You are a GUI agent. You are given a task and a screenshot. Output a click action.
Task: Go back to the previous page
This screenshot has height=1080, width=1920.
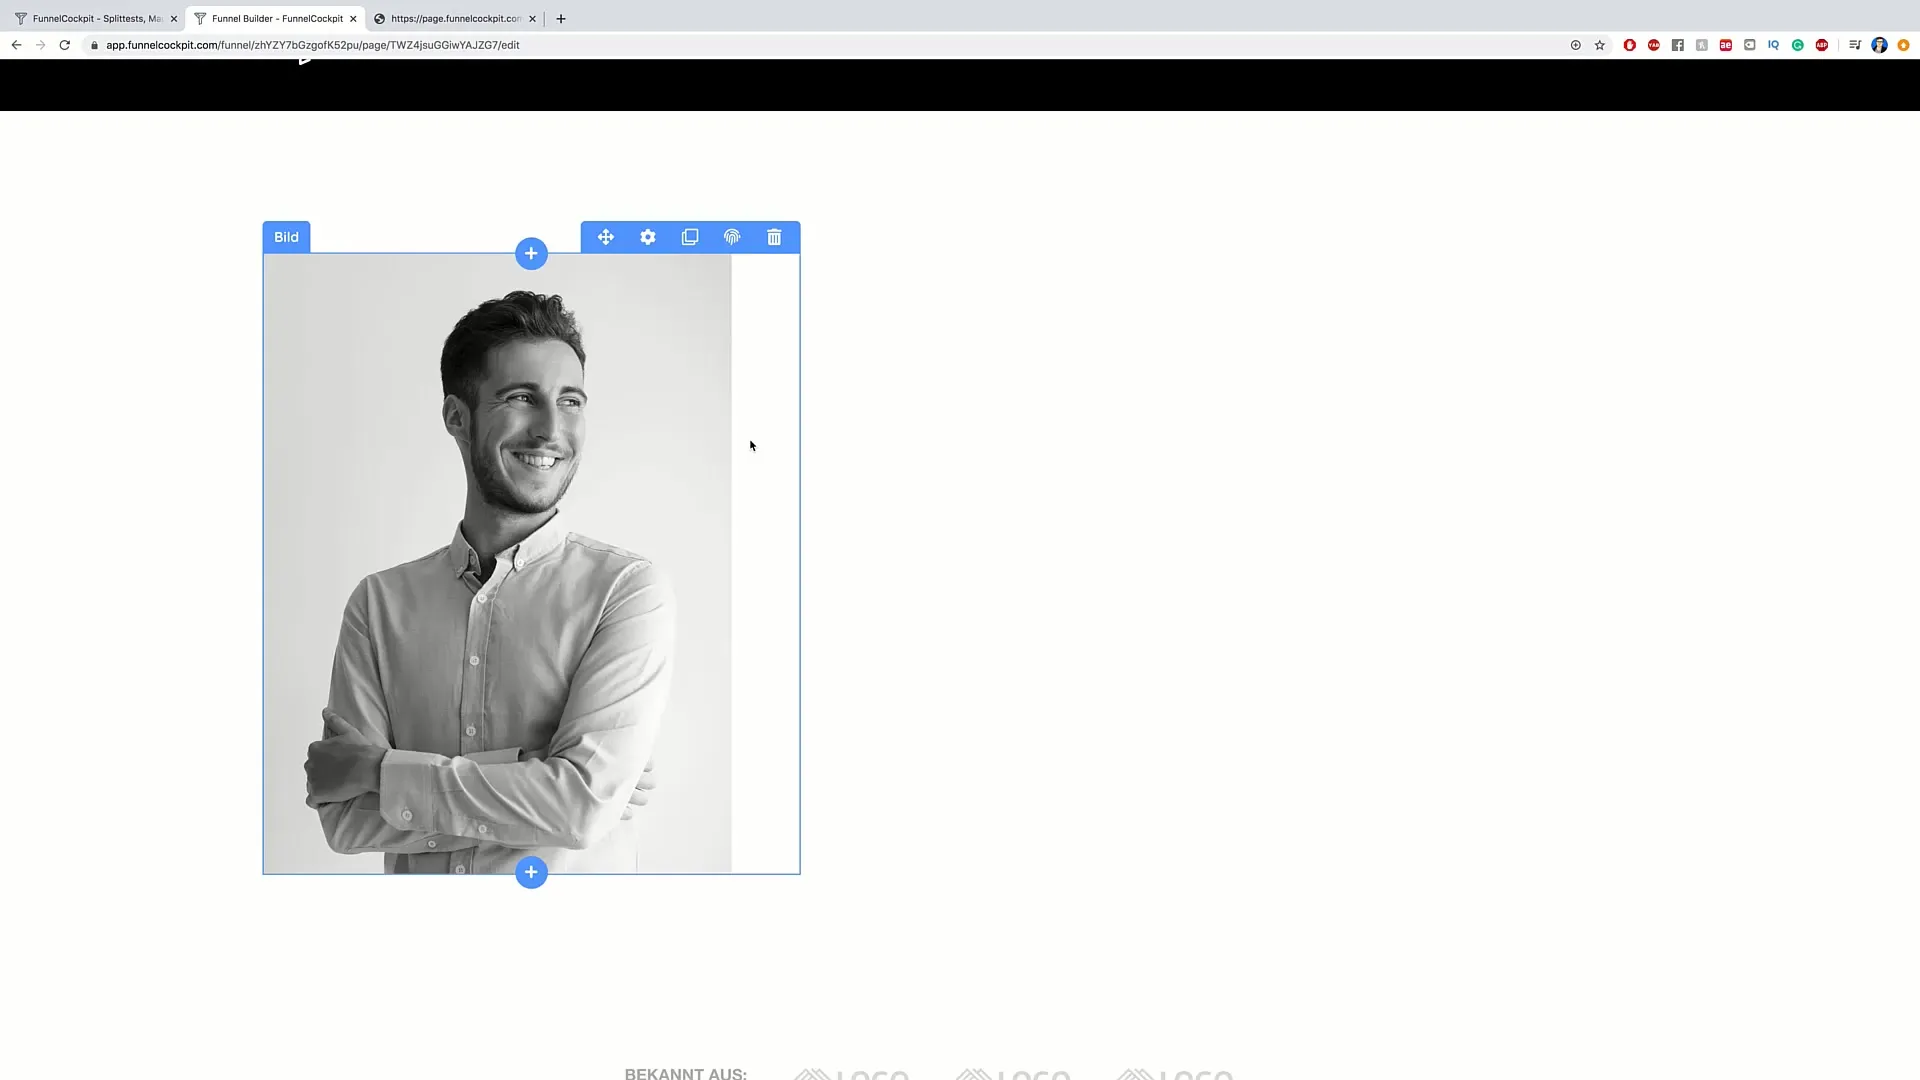[x=16, y=45]
